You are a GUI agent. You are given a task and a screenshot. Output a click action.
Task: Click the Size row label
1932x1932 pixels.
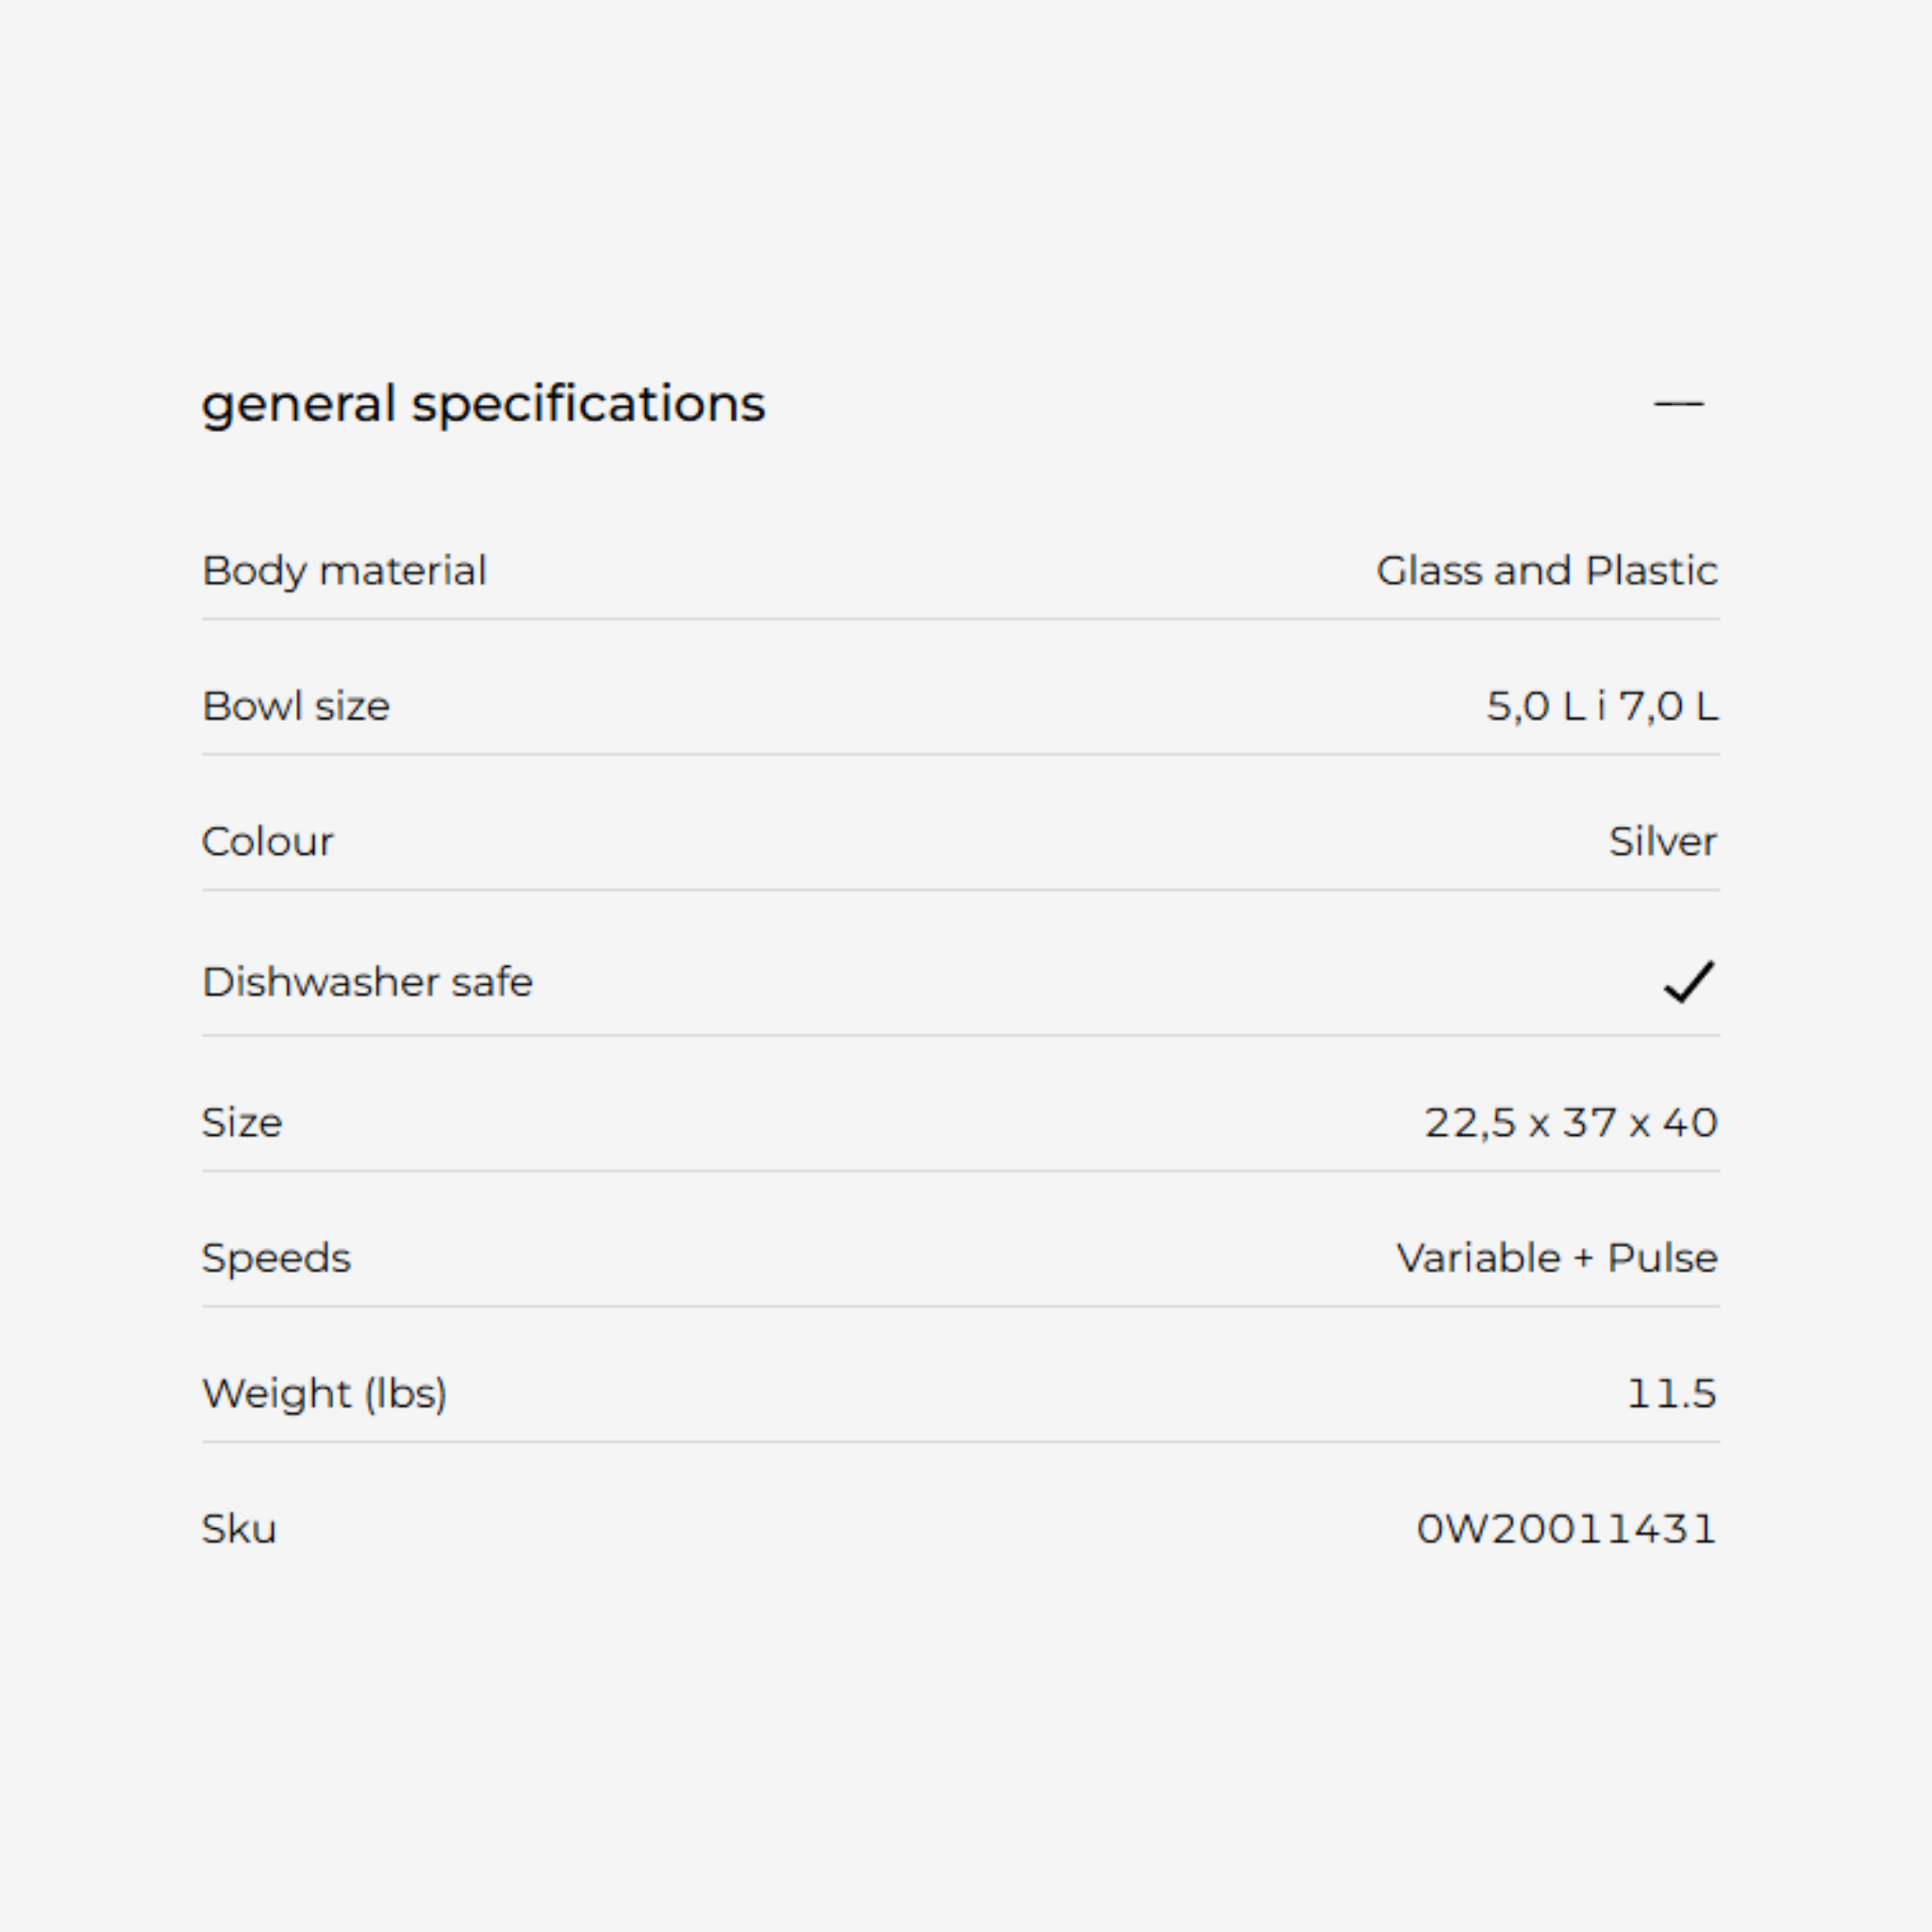tap(242, 1123)
